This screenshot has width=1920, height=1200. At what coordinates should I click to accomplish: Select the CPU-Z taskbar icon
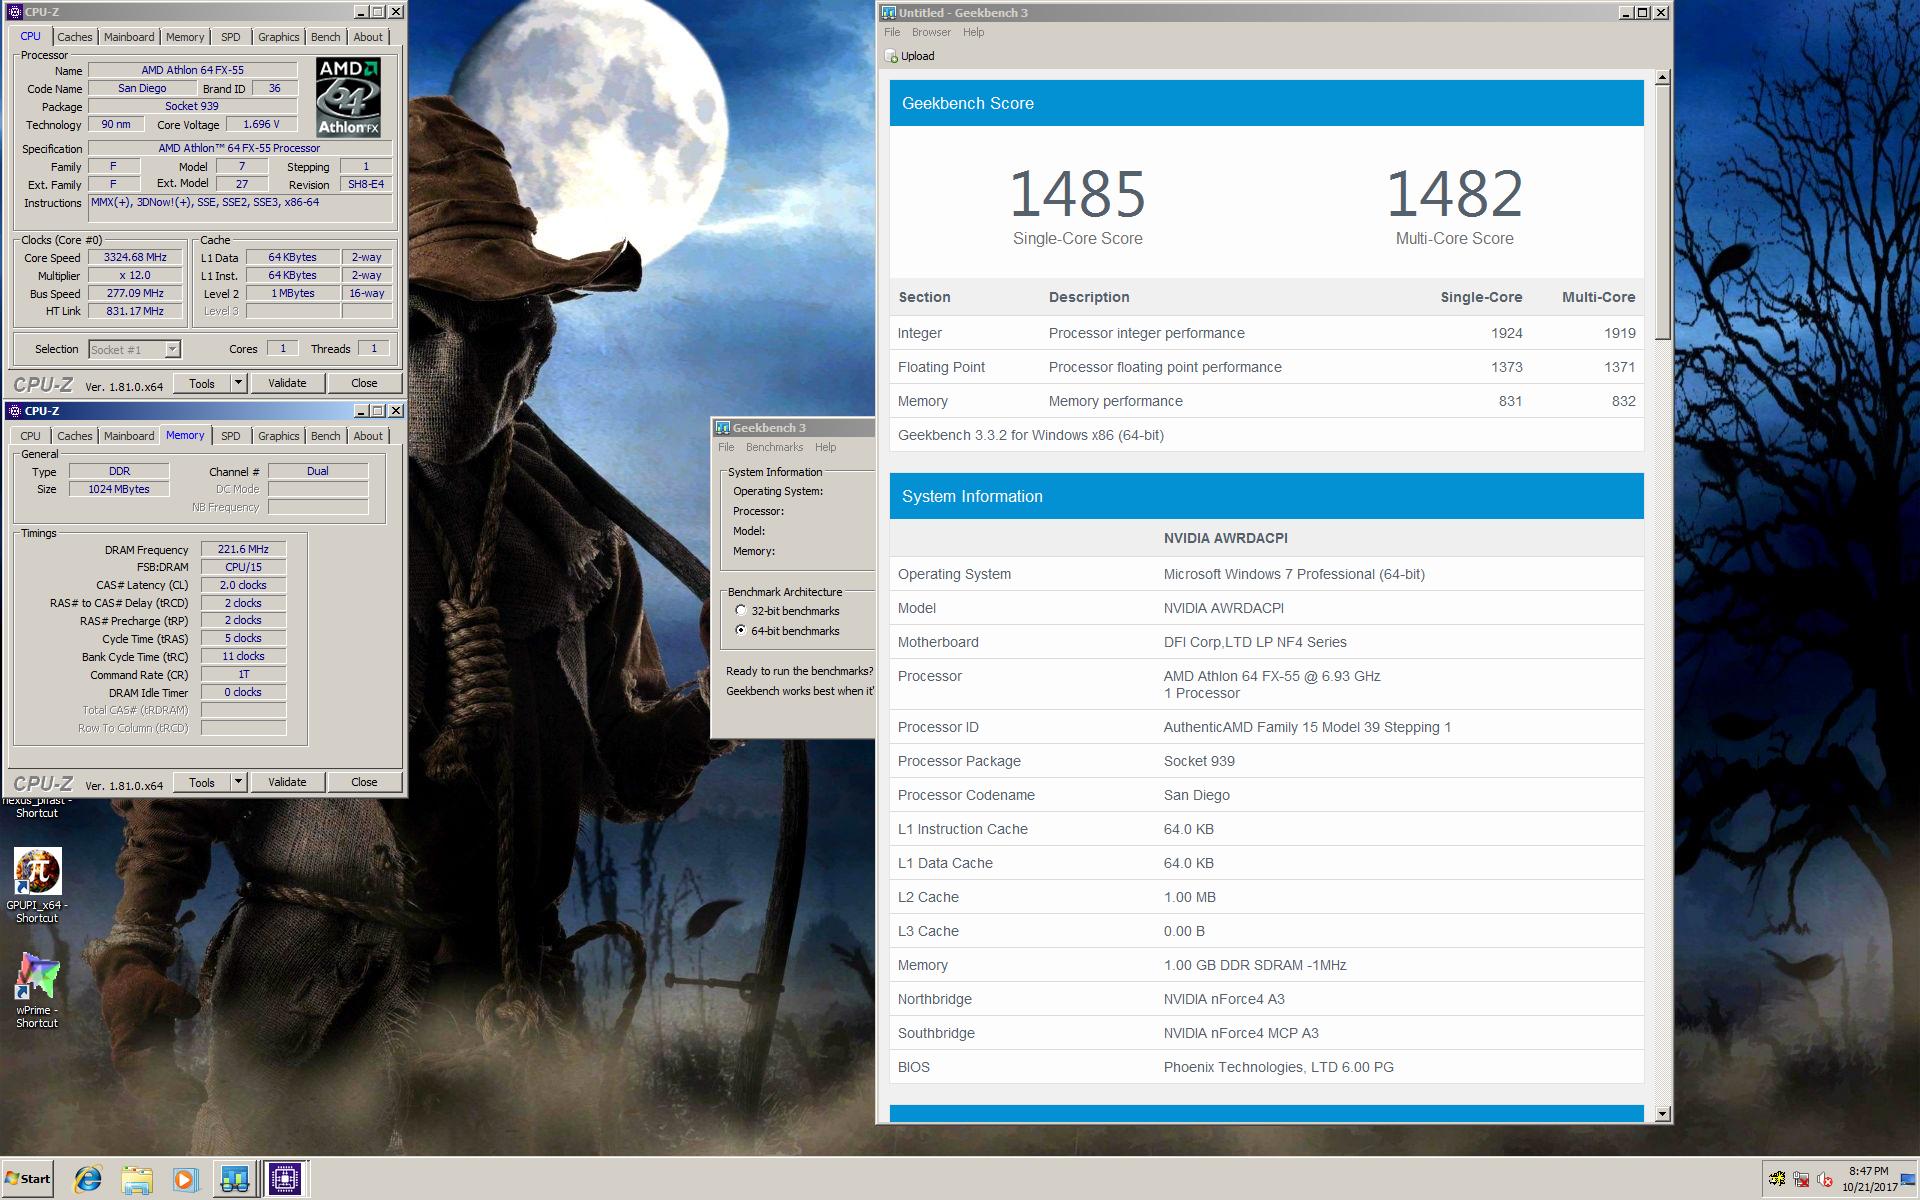[x=285, y=1179]
